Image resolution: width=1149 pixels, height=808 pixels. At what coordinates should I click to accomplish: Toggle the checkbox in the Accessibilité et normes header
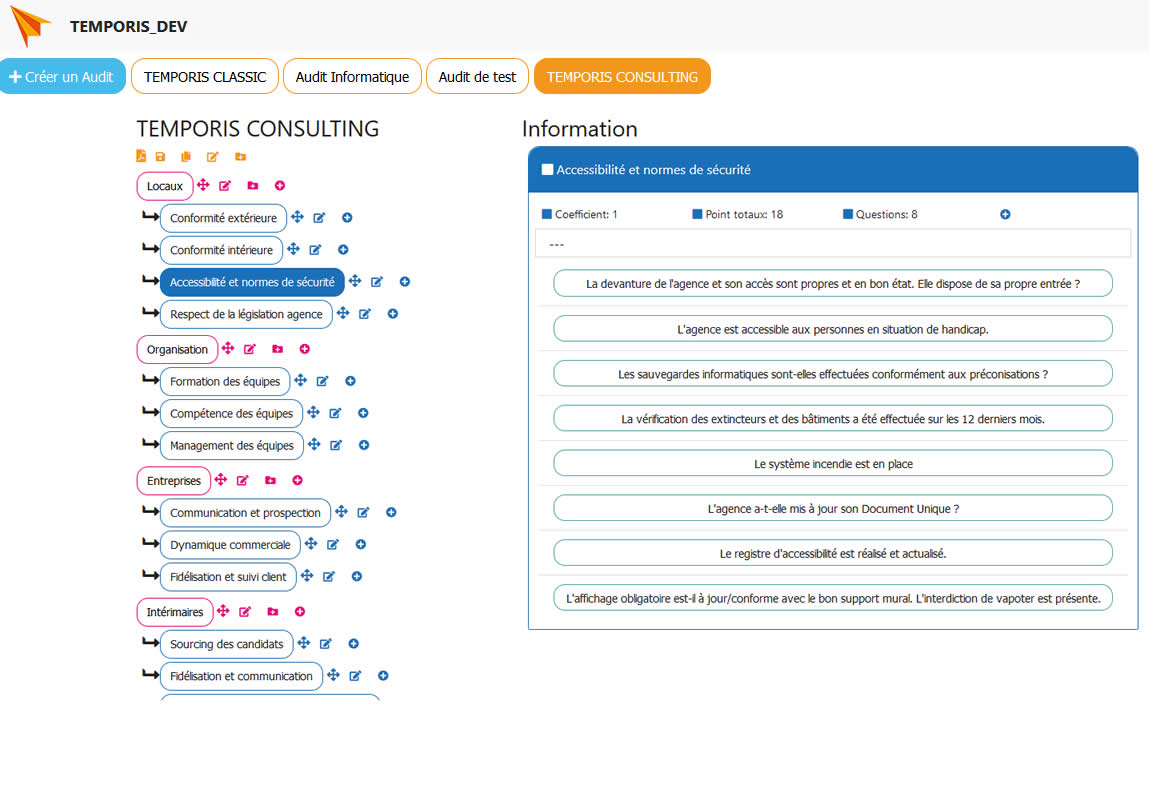[x=547, y=170]
